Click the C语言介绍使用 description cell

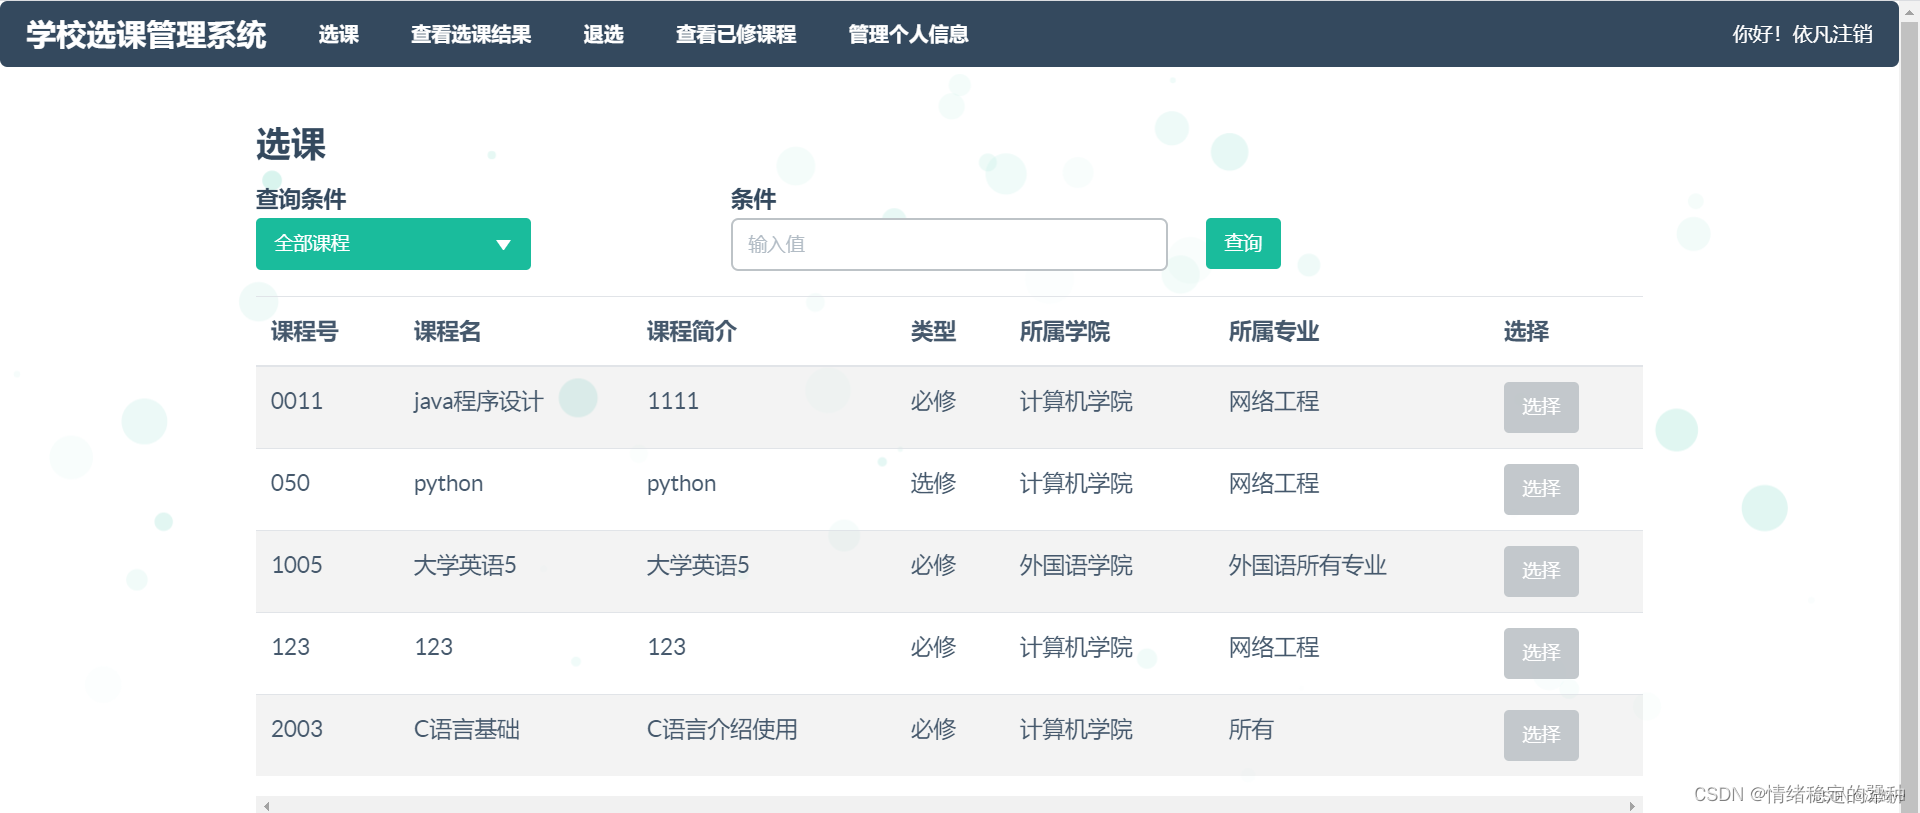point(722,729)
